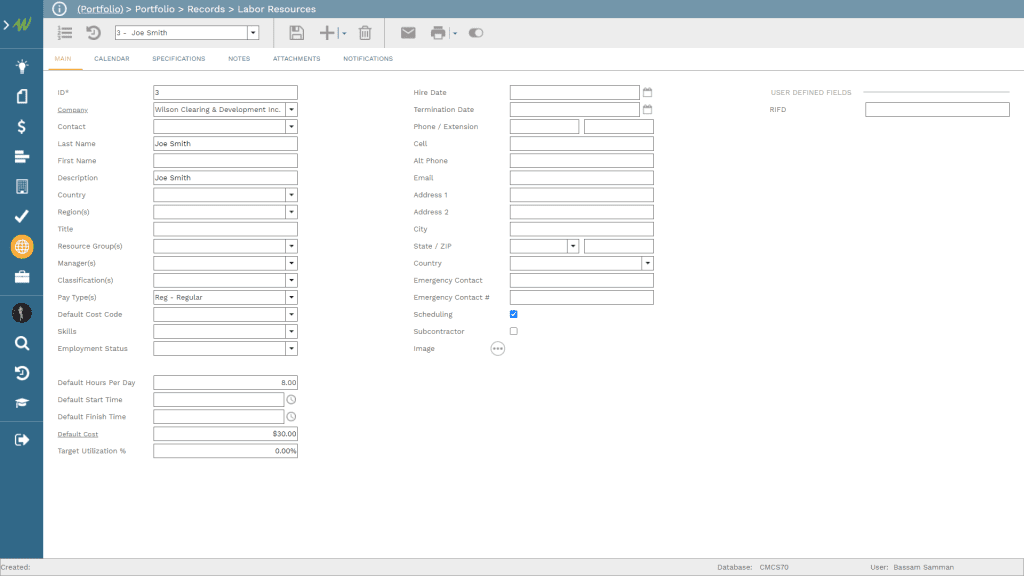Open the dollar sign cost module
This screenshot has height=576, width=1024.
tap(22, 127)
